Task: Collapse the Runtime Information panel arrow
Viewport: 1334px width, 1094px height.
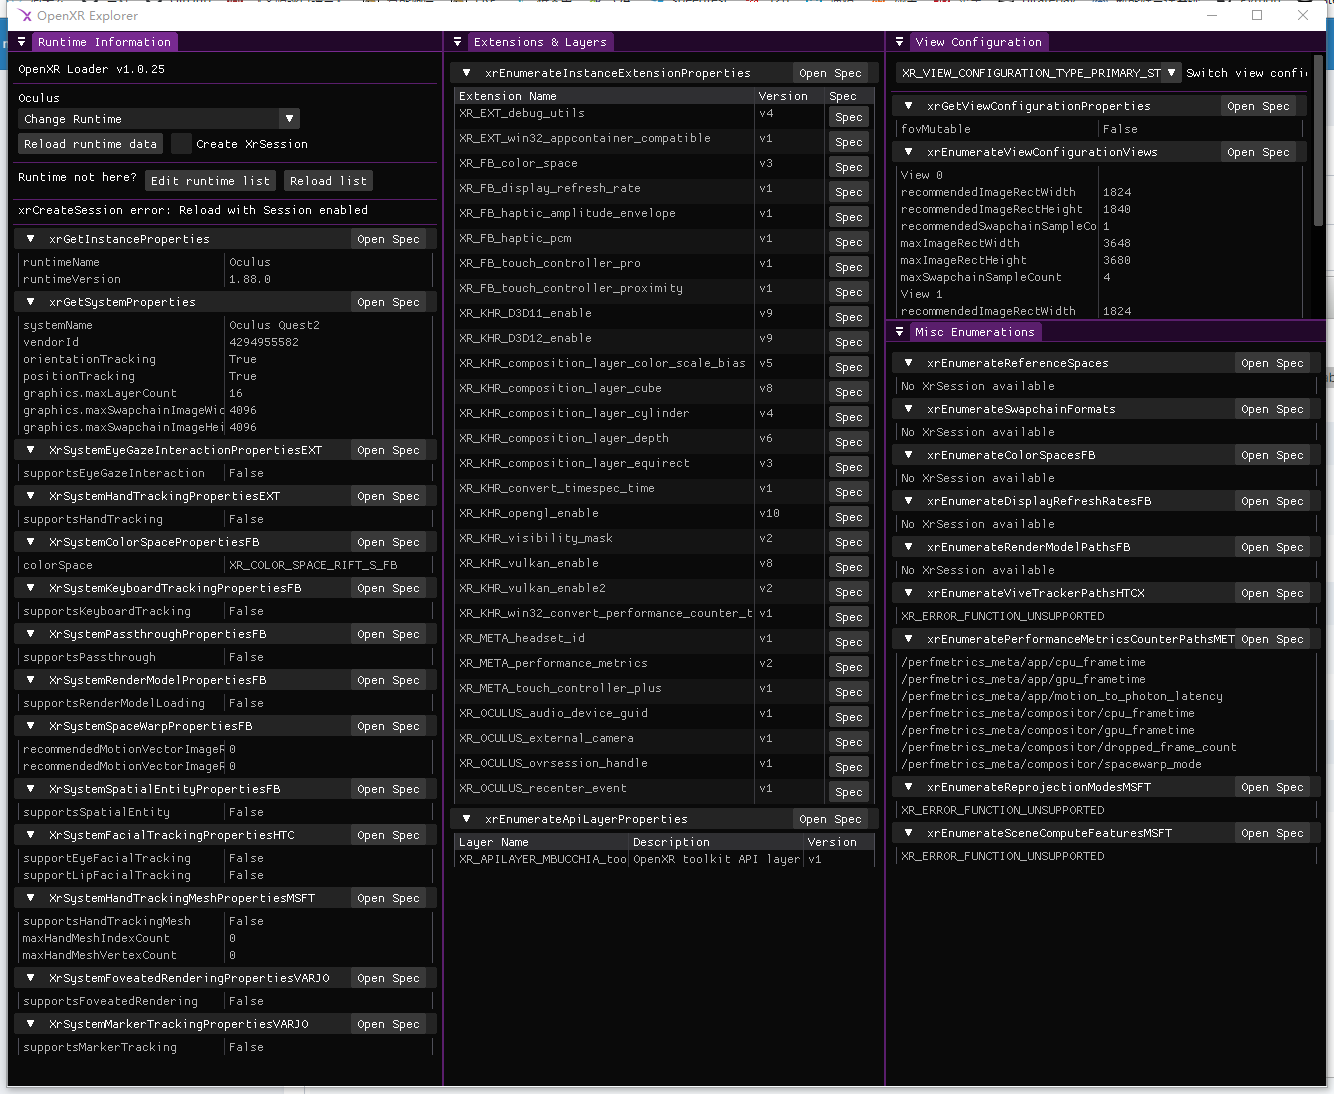Action: point(21,42)
